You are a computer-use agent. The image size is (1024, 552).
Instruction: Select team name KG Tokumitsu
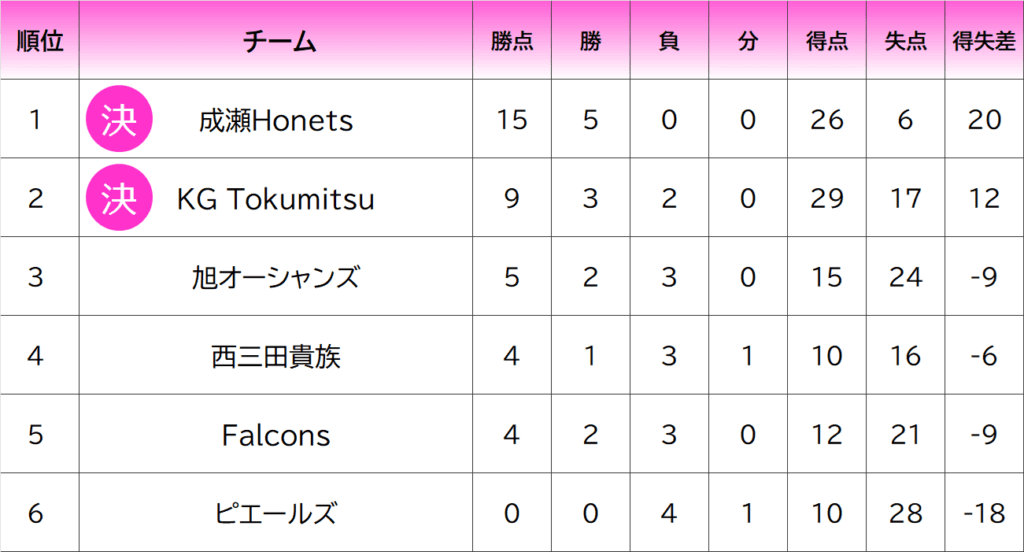click(x=276, y=199)
